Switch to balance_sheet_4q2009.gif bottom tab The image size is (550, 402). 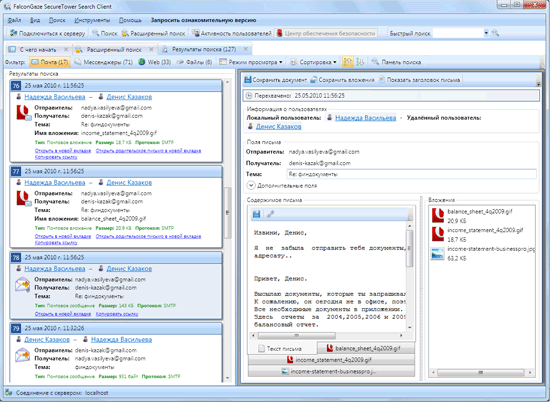pyautogui.click(x=365, y=348)
